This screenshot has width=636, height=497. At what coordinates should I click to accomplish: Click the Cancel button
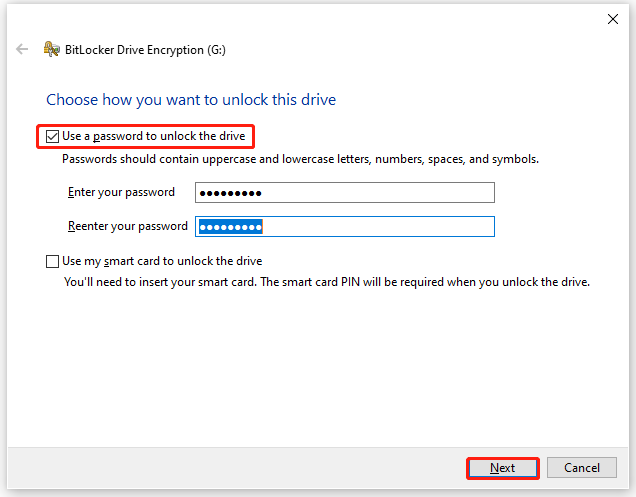click(582, 468)
